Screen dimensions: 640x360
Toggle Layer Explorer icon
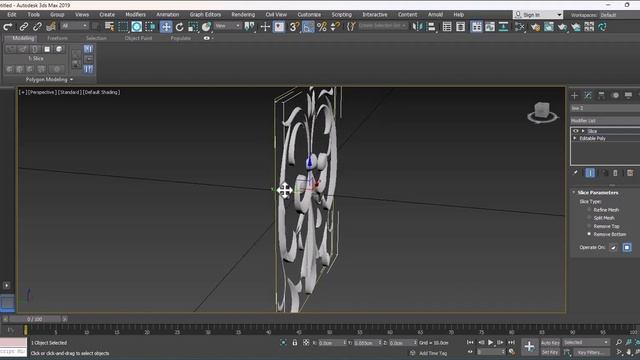(x=460, y=27)
